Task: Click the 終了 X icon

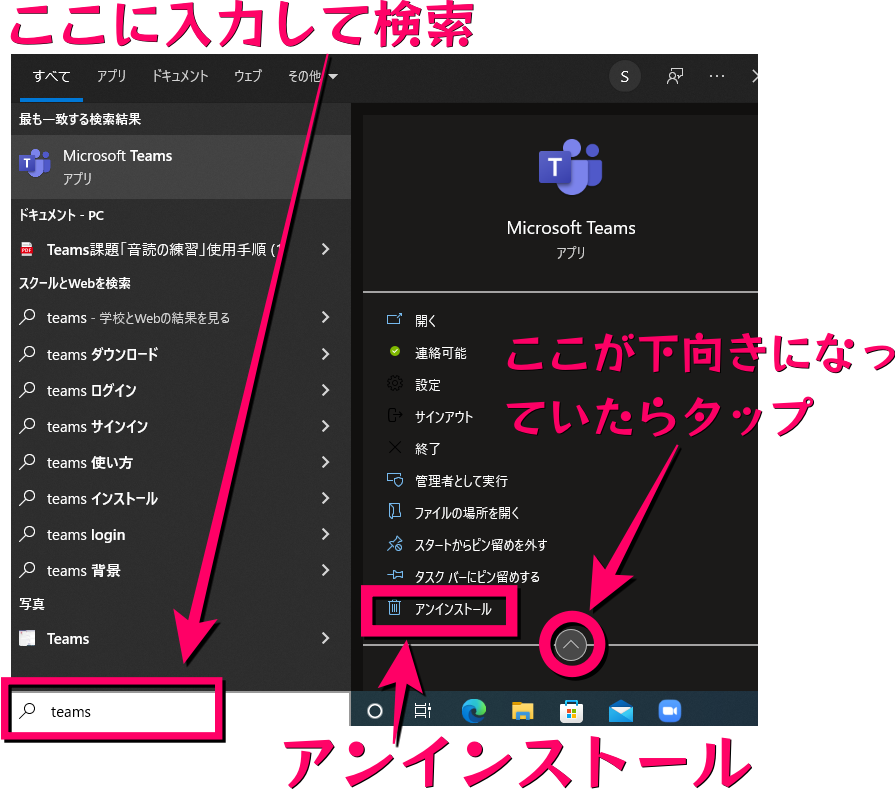Action: [x=394, y=447]
